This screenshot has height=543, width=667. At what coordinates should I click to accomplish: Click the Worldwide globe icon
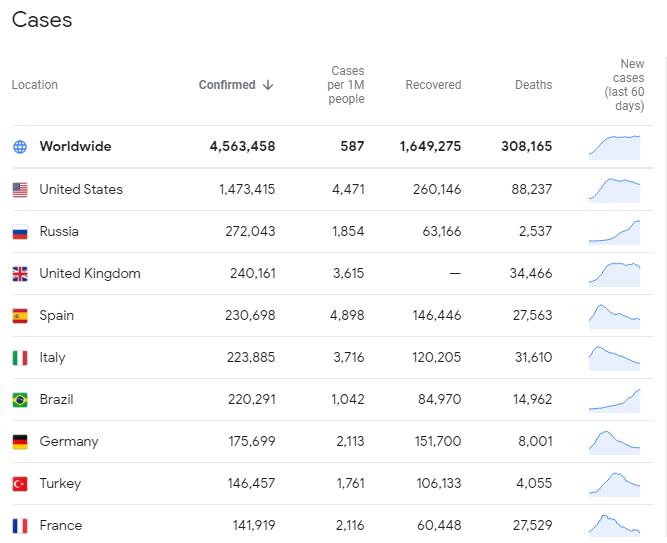20,147
